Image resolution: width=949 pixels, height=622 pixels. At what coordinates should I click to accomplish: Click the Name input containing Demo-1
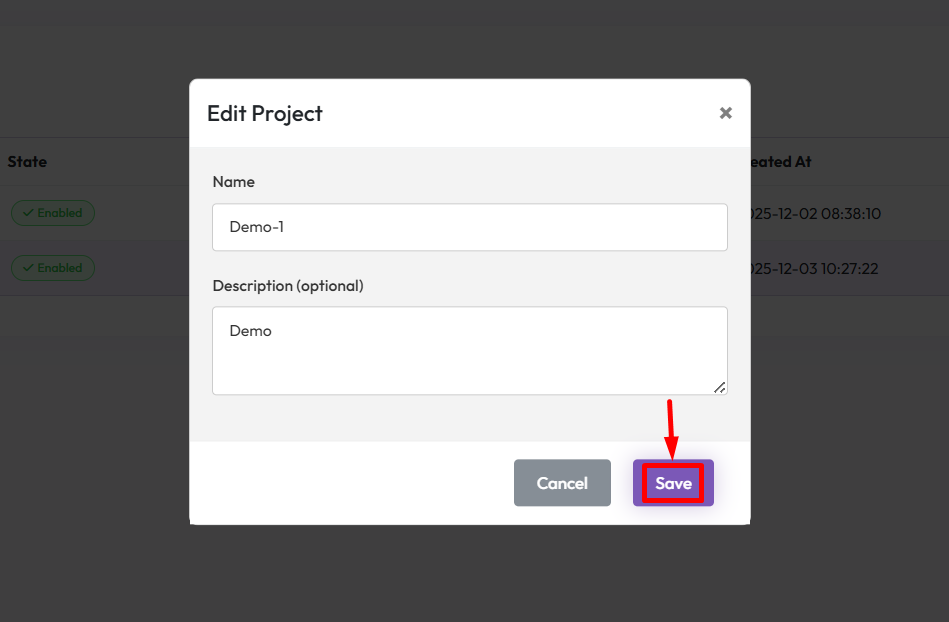tap(469, 227)
